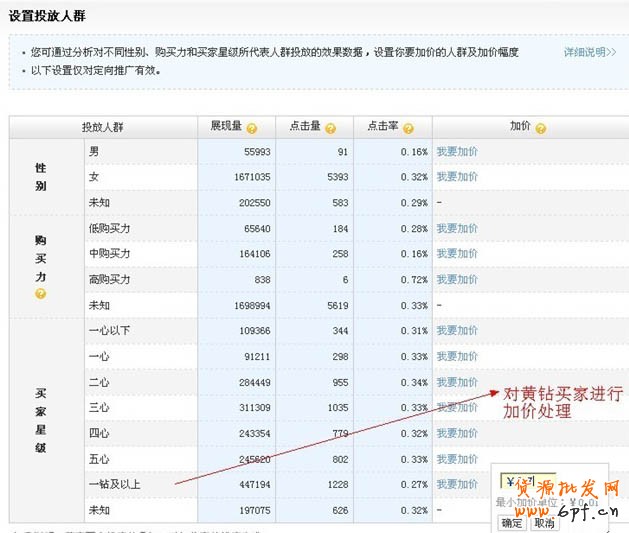Click 我要加价 for 三心 row

(x=457, y=408)
